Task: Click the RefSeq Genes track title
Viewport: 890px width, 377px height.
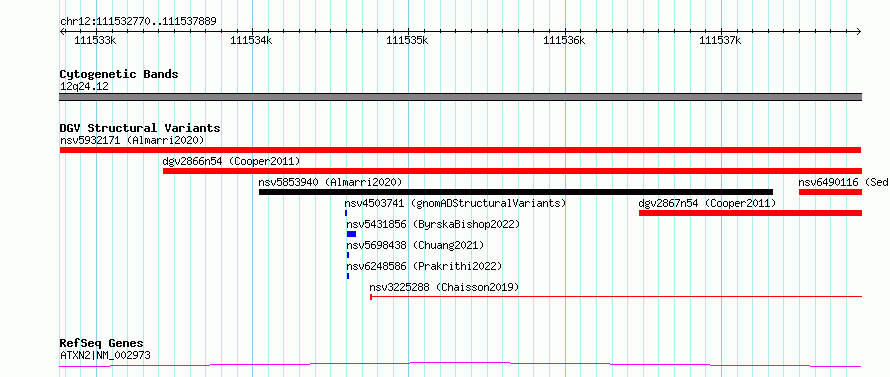Action: pos(102,344)
